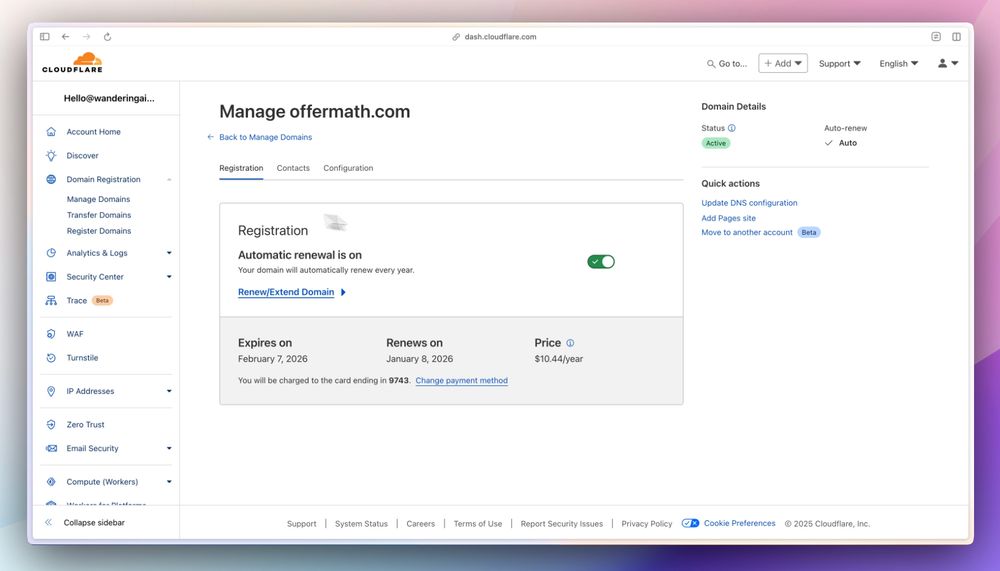Switch to the Contacts tab

point(293,168)
